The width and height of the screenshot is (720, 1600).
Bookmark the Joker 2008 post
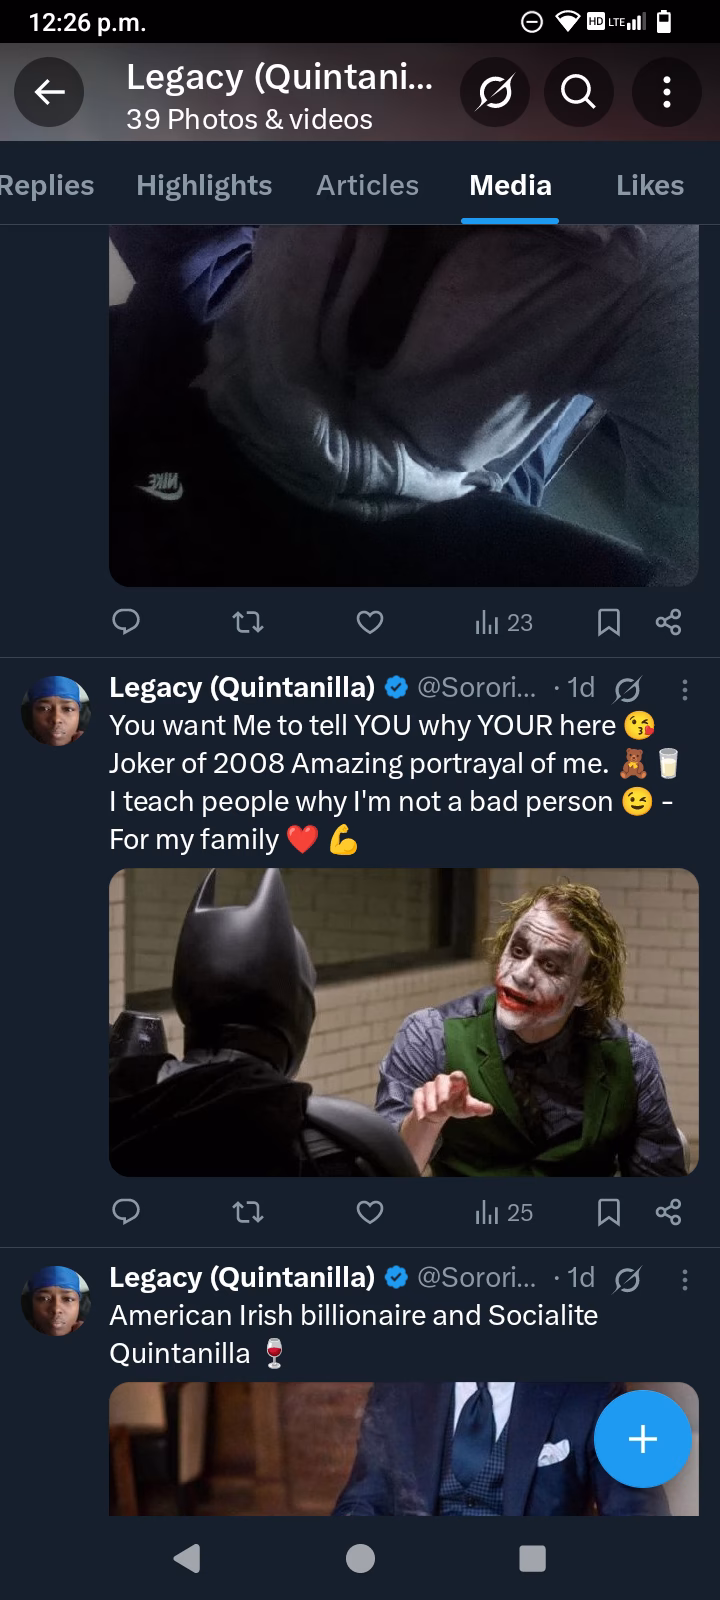608,1212
